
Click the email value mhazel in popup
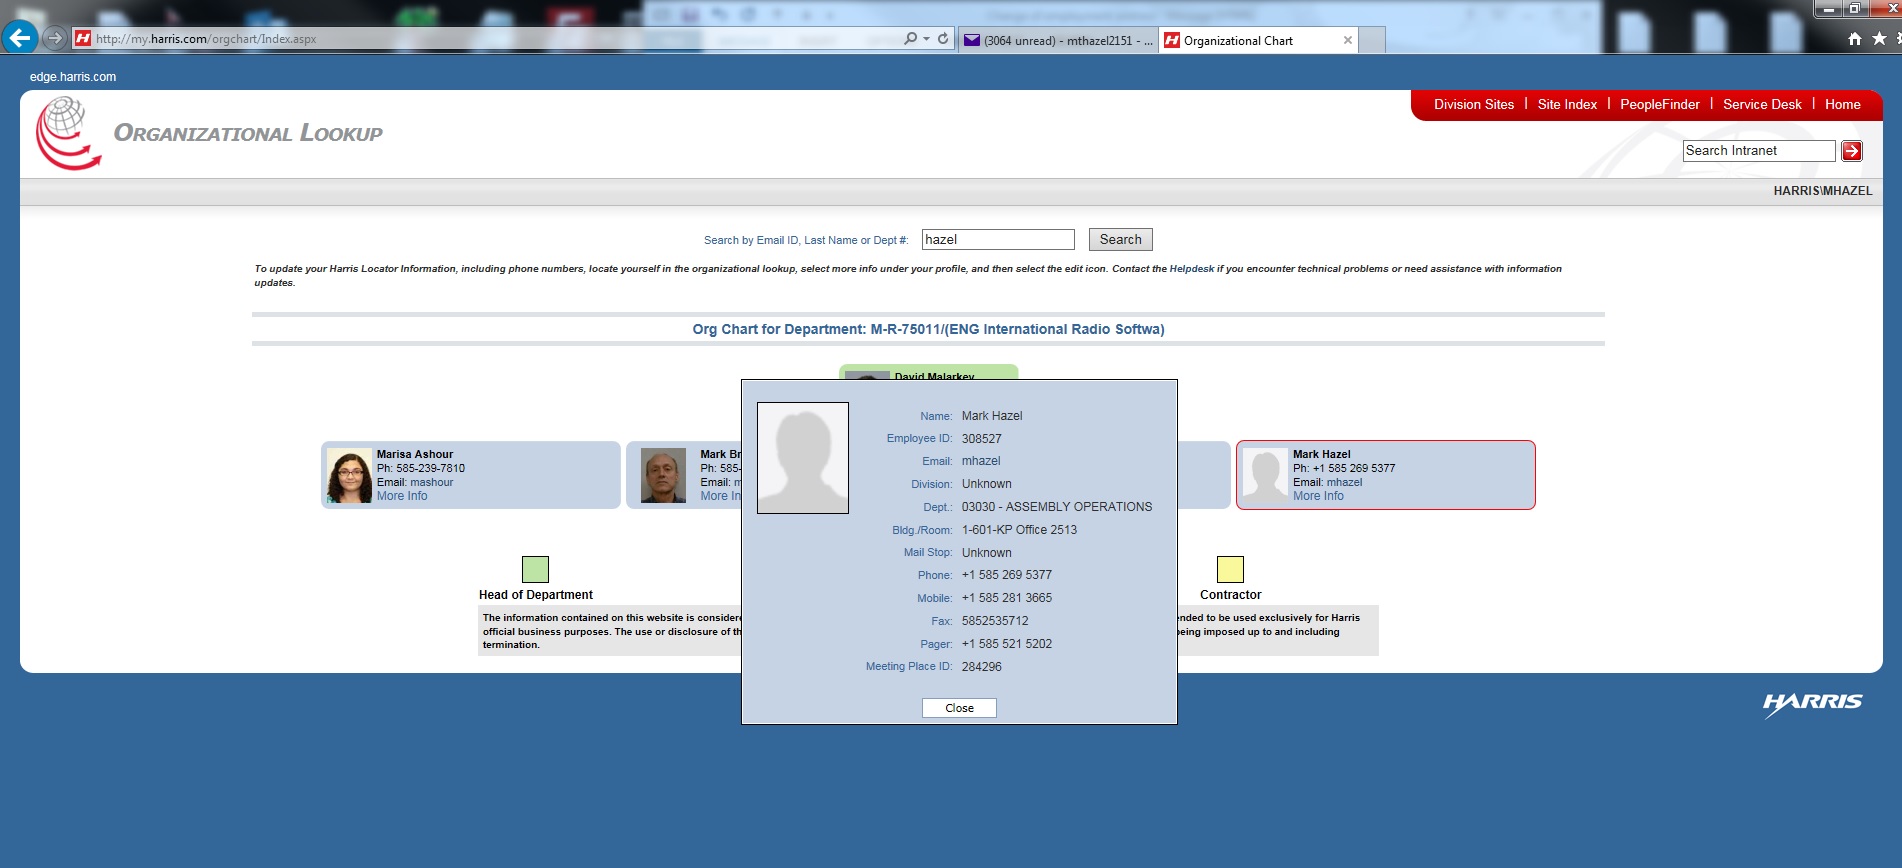981,461
